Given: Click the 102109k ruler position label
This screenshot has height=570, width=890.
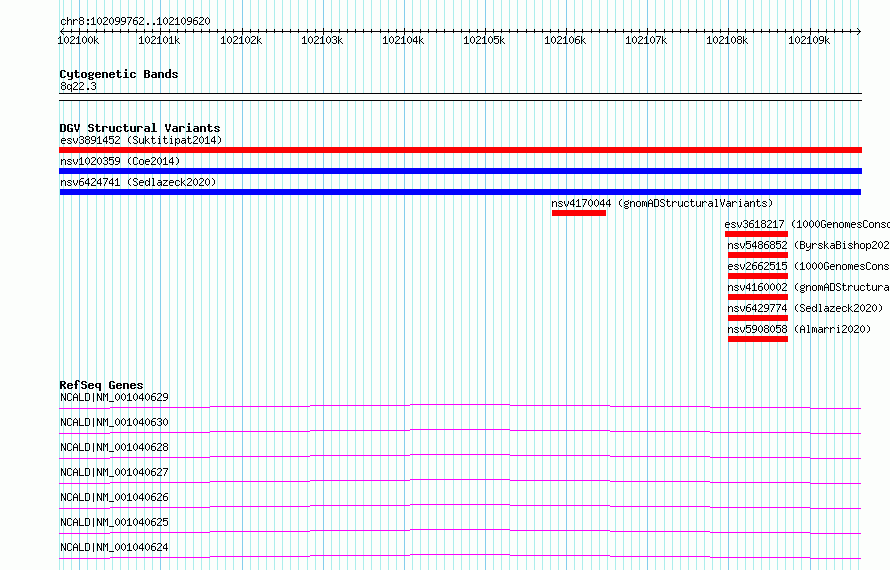Looking at the screenshot, I should [x=809, y=40].
